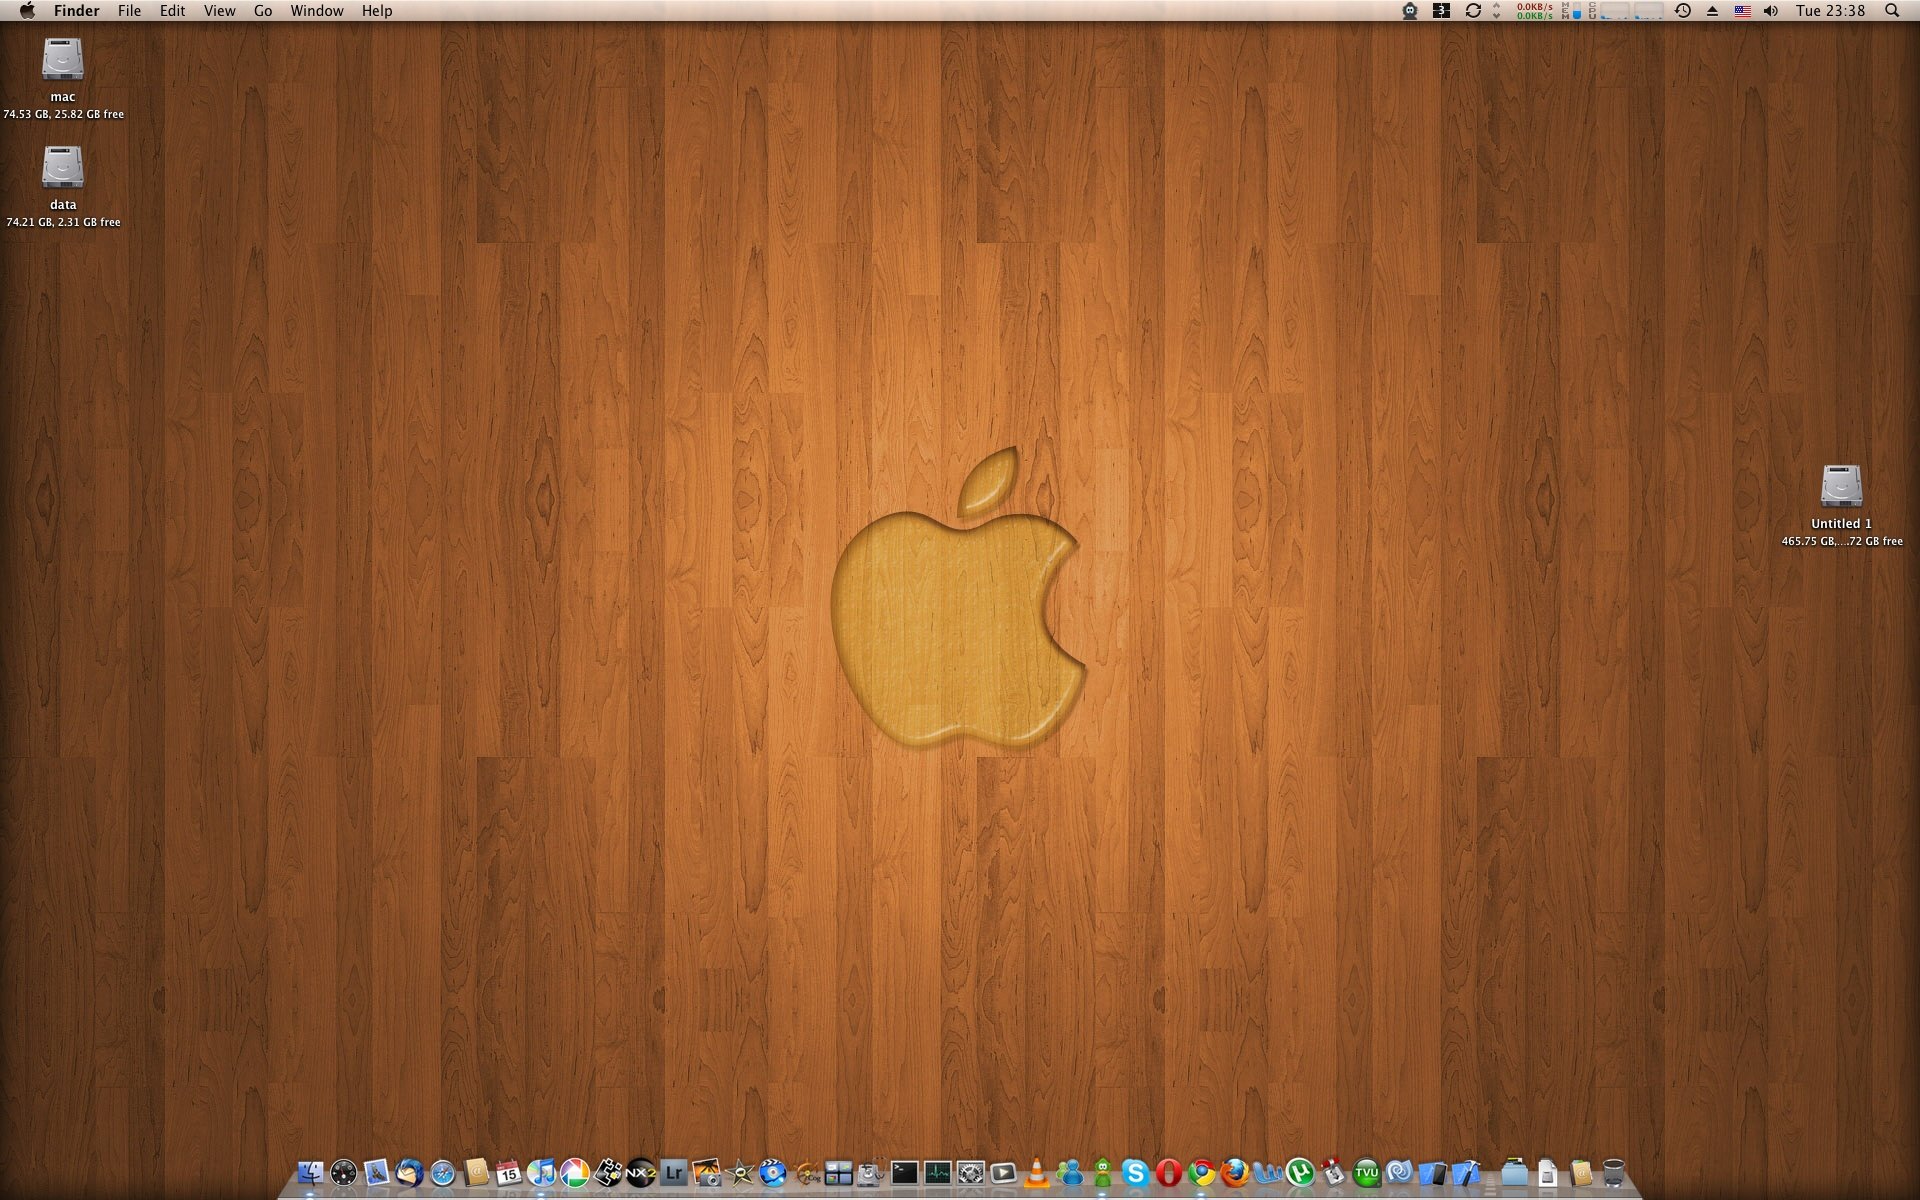Open the Window menu

coord(317,11)
